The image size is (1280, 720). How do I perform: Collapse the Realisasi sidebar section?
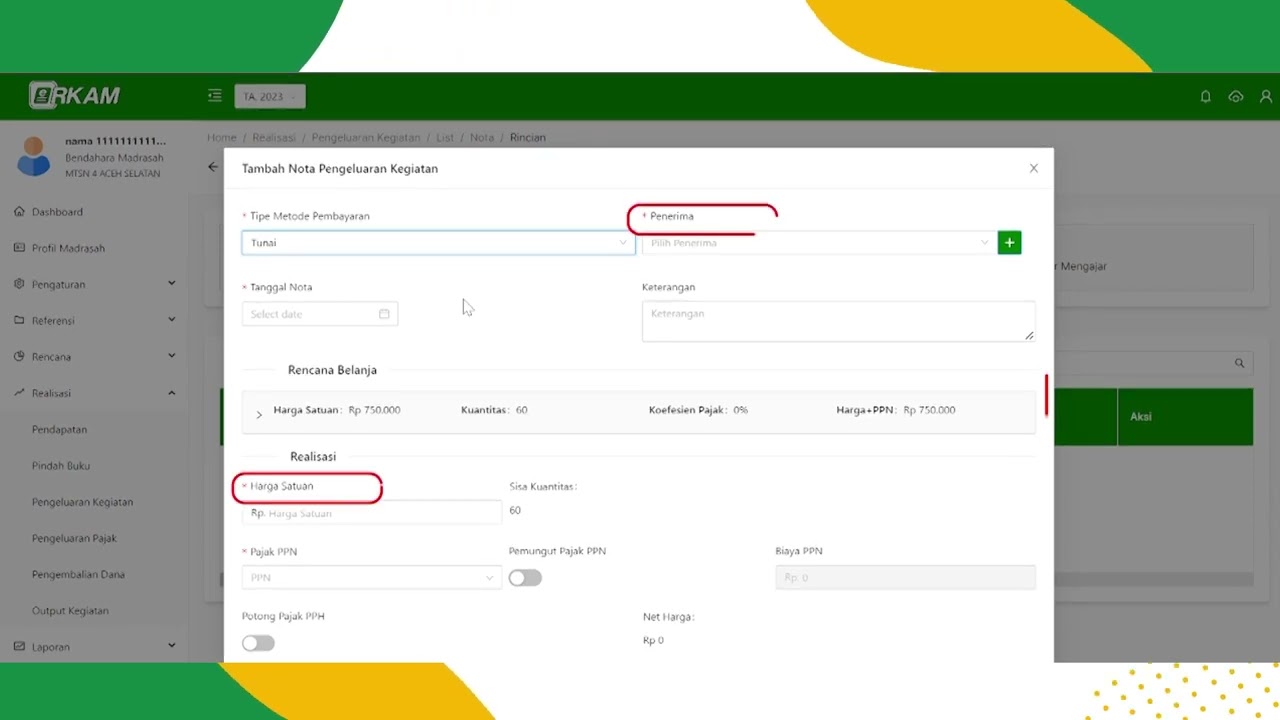(x=95, y=393)
